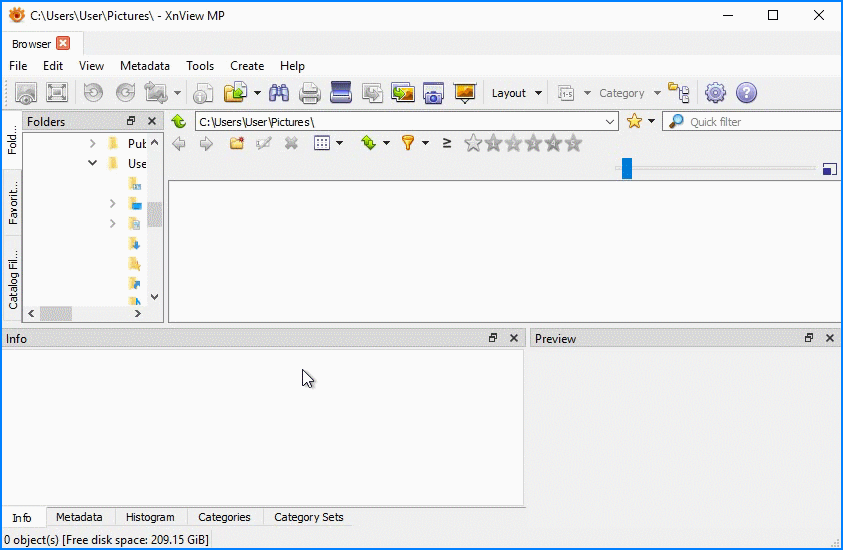The image size is (843, 550).
Task: Click the thumbnail size slider handle
Action: click(627, 168)
